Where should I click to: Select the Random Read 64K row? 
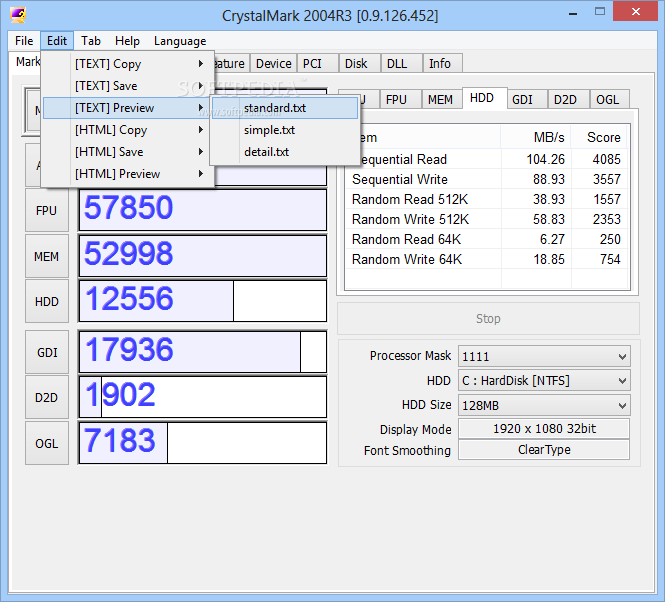click(x=486, y=239)
